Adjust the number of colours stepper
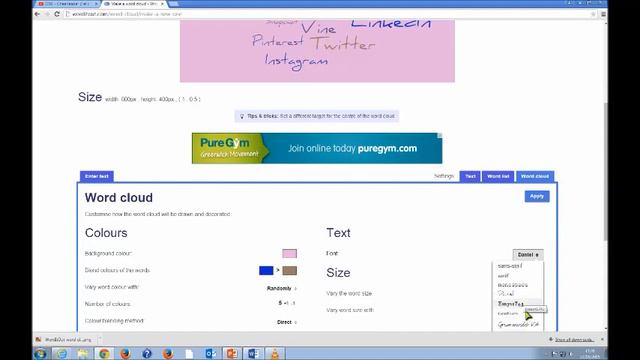 click(x=287, y=303)
